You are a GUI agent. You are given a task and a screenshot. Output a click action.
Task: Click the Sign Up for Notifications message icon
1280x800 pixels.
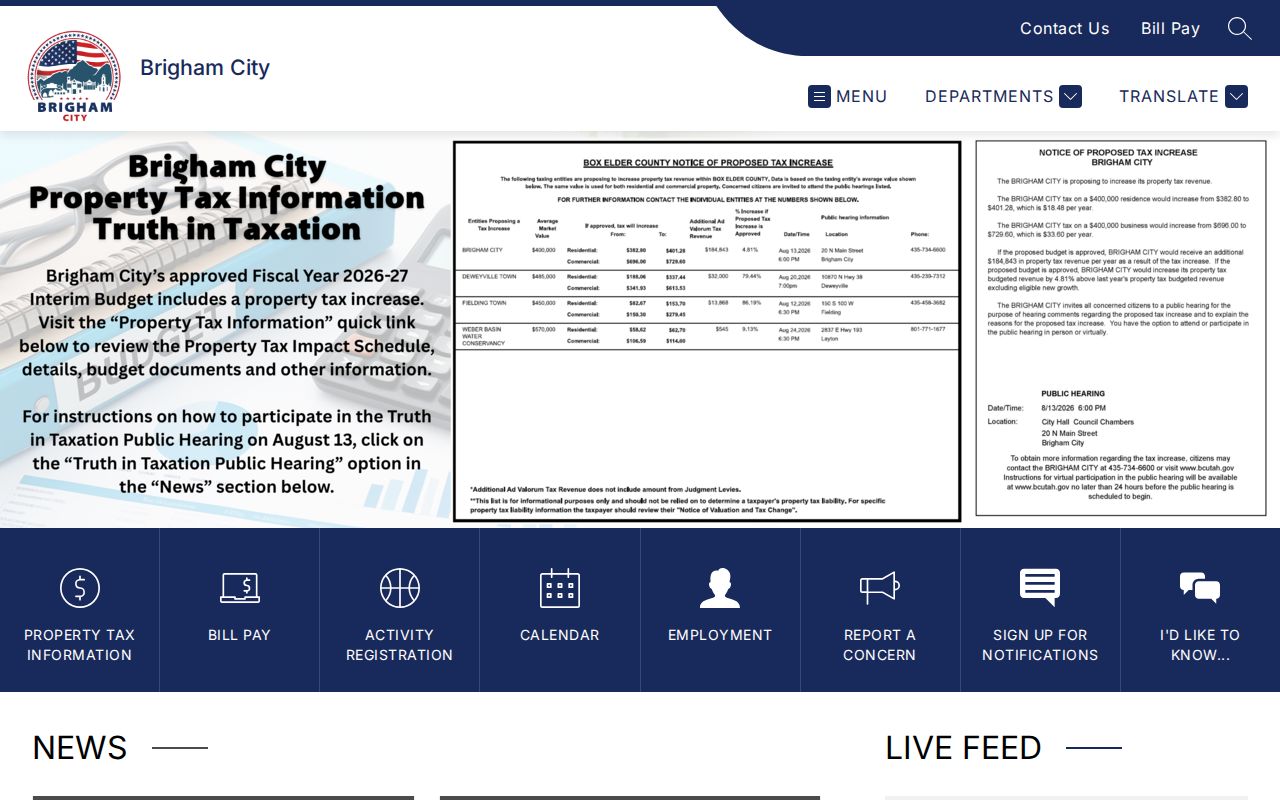pyautogui.click(x=1040, y=587)
